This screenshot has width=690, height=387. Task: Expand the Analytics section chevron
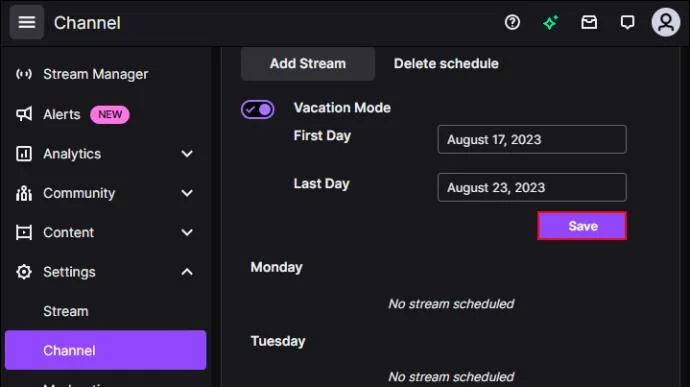coord(187,154)
